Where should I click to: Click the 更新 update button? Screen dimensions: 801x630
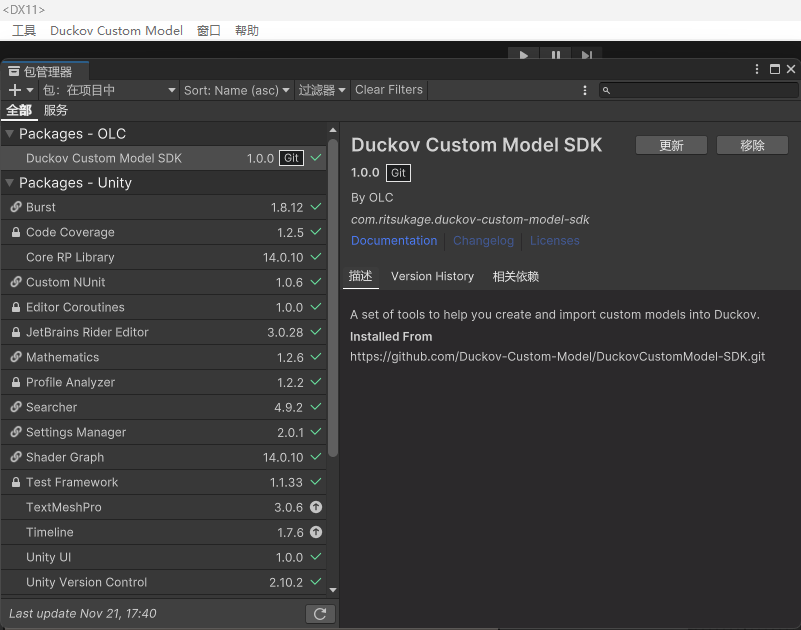tap(671, 145)
